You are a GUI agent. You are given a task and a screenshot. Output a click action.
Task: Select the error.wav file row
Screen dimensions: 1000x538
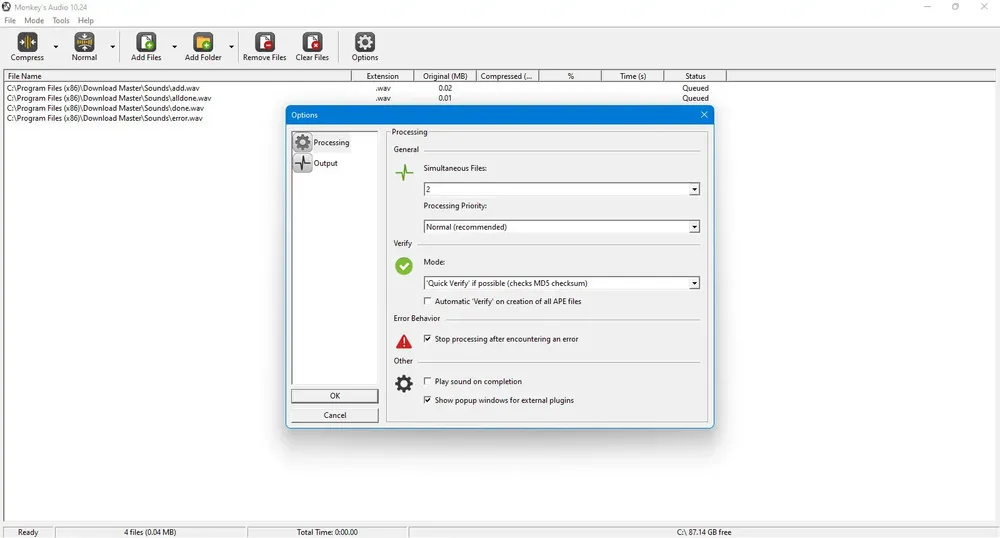pyautogui.click(x=105, y=118)
